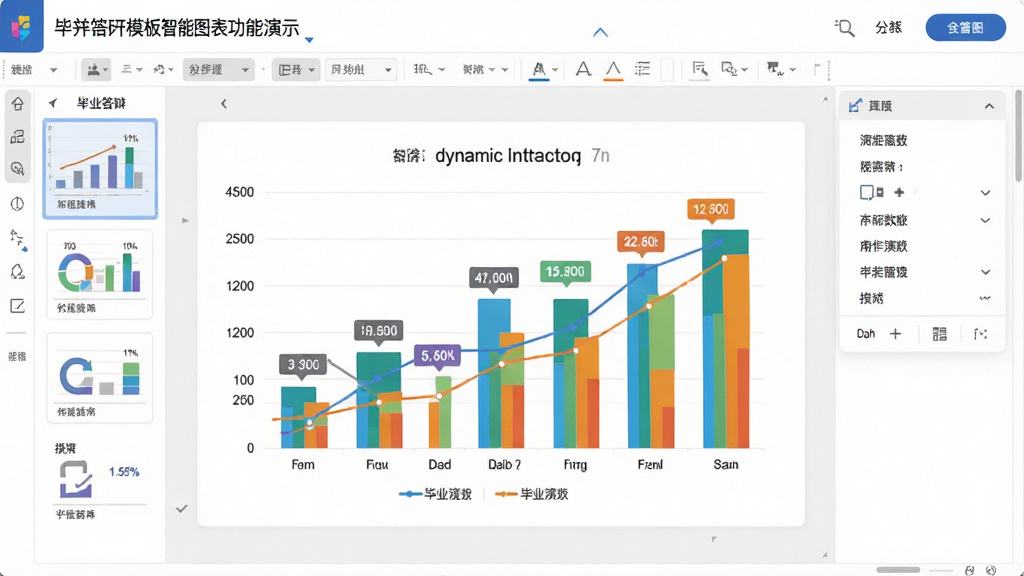Expand the last property row wavy chevron
The width and height of the screenshot is (1024, 576).
click(x=985, y=298)
